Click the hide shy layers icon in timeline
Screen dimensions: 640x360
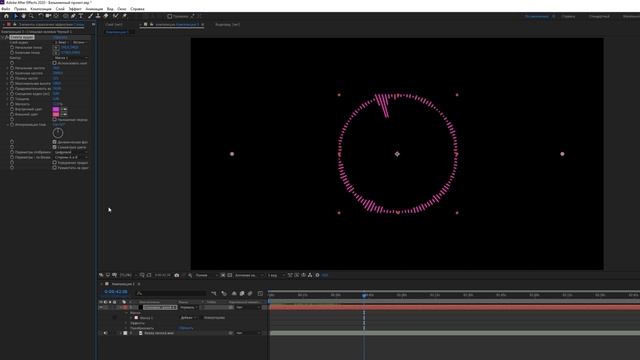pyautogui.click(x=234, y=293)
